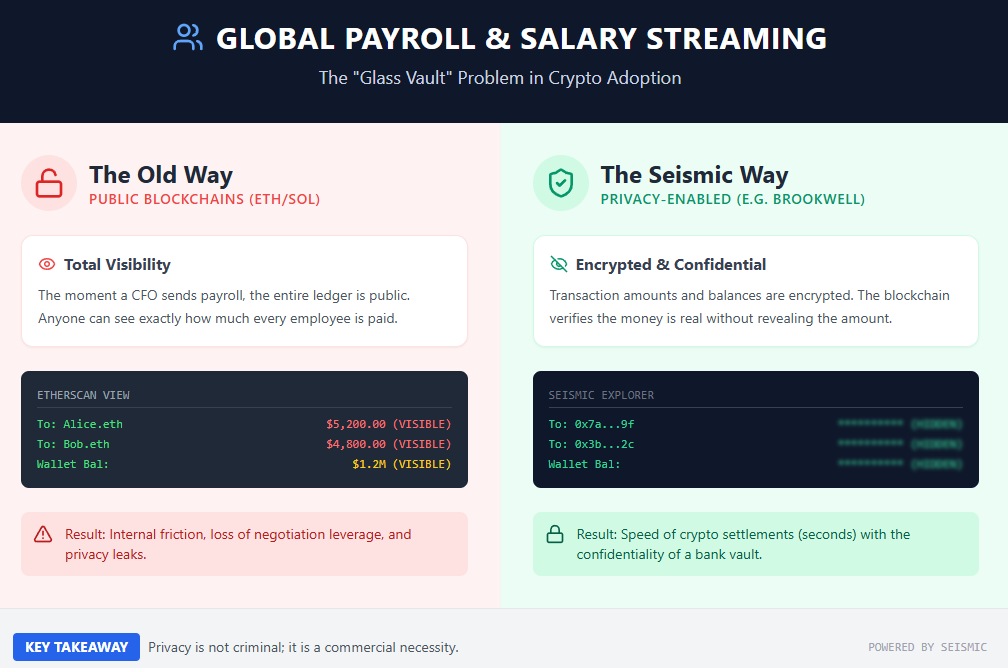
Task: Click PRIVACY-ENABLED (E.G. BROOKWELL) label
Action: click(733, 199)
